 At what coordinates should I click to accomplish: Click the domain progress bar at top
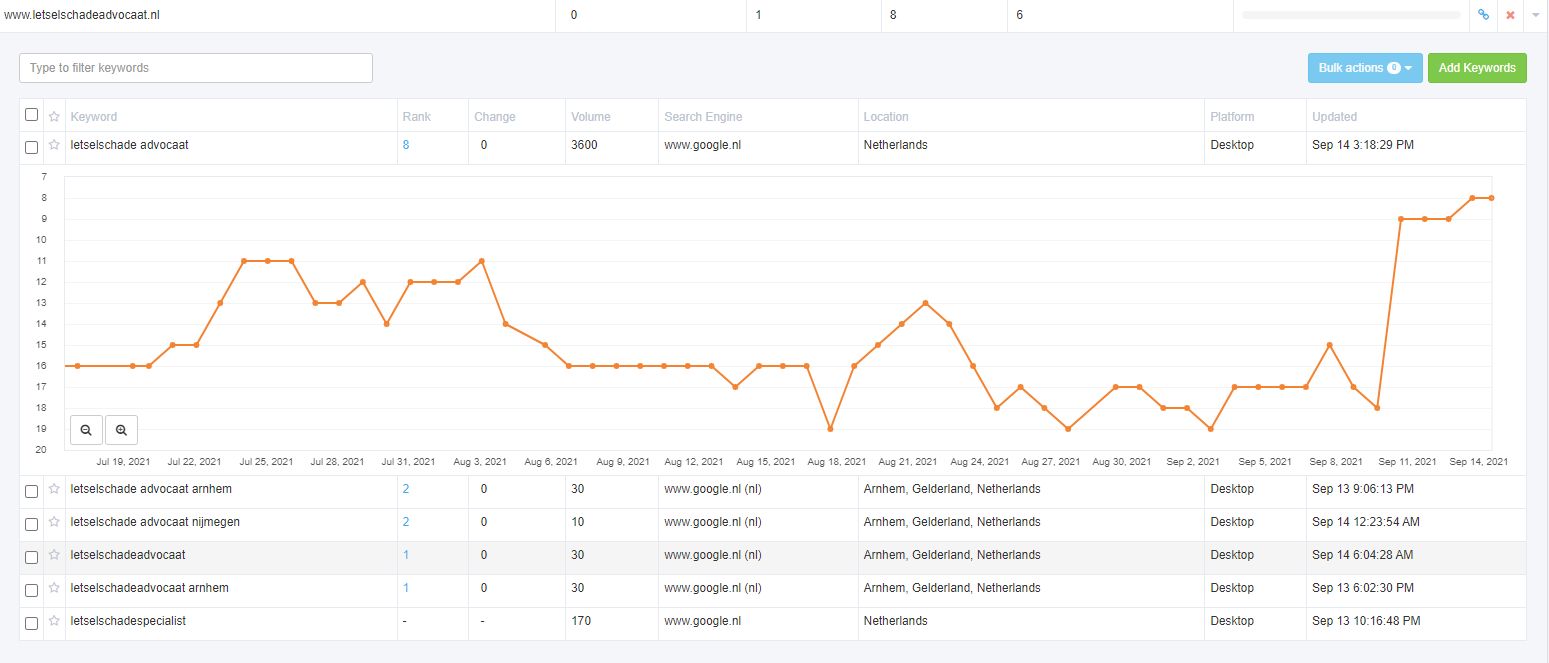[x=1351, y=15]
